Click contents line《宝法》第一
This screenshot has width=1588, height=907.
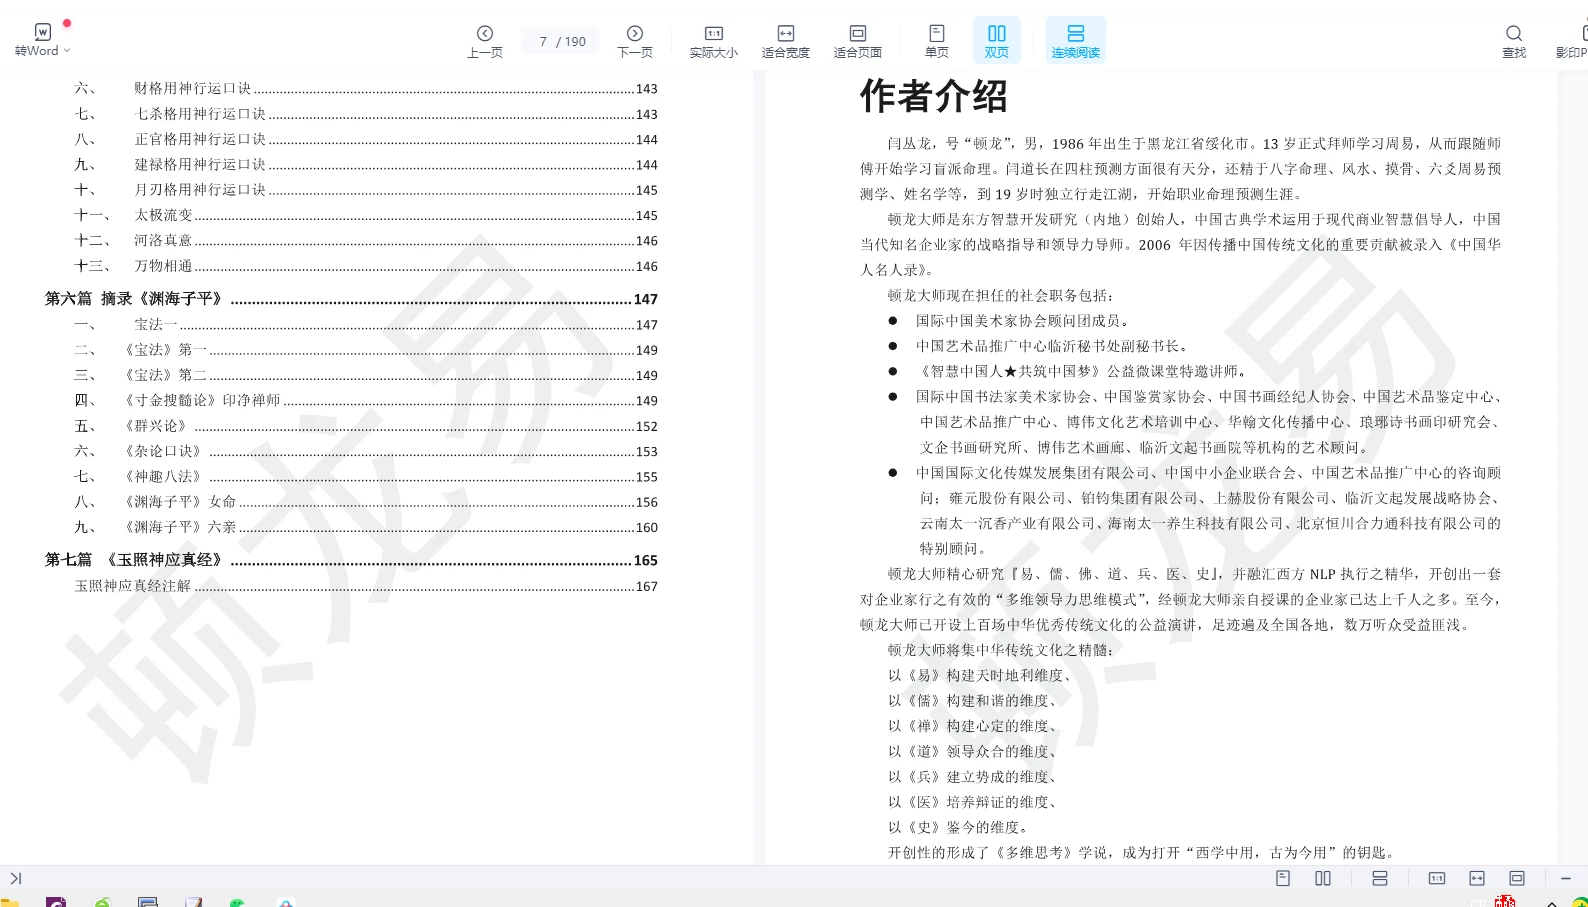pos(366,350)
